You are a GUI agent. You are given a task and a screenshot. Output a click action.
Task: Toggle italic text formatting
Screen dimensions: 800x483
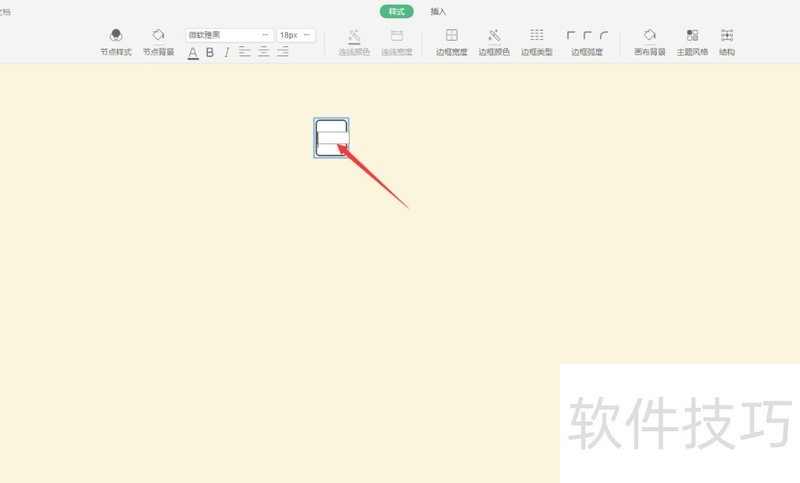click(227, 52)
